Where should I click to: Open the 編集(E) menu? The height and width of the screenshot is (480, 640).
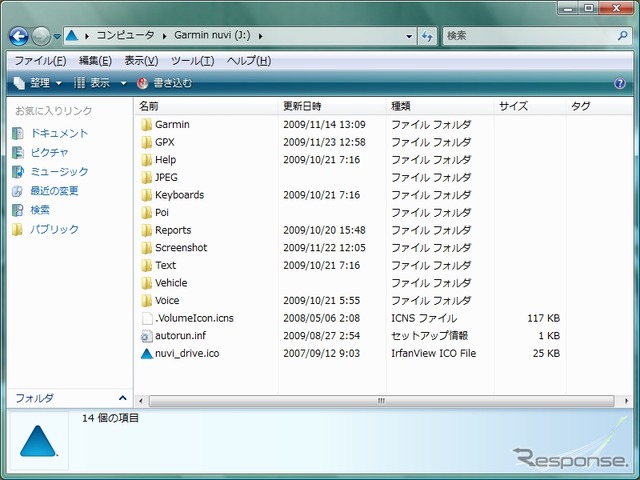(x=95, y=61)
